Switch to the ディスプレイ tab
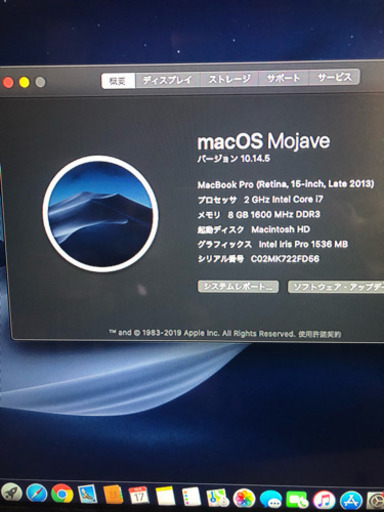Viewport: 384px width, 512px height. [x=168, y=80]
